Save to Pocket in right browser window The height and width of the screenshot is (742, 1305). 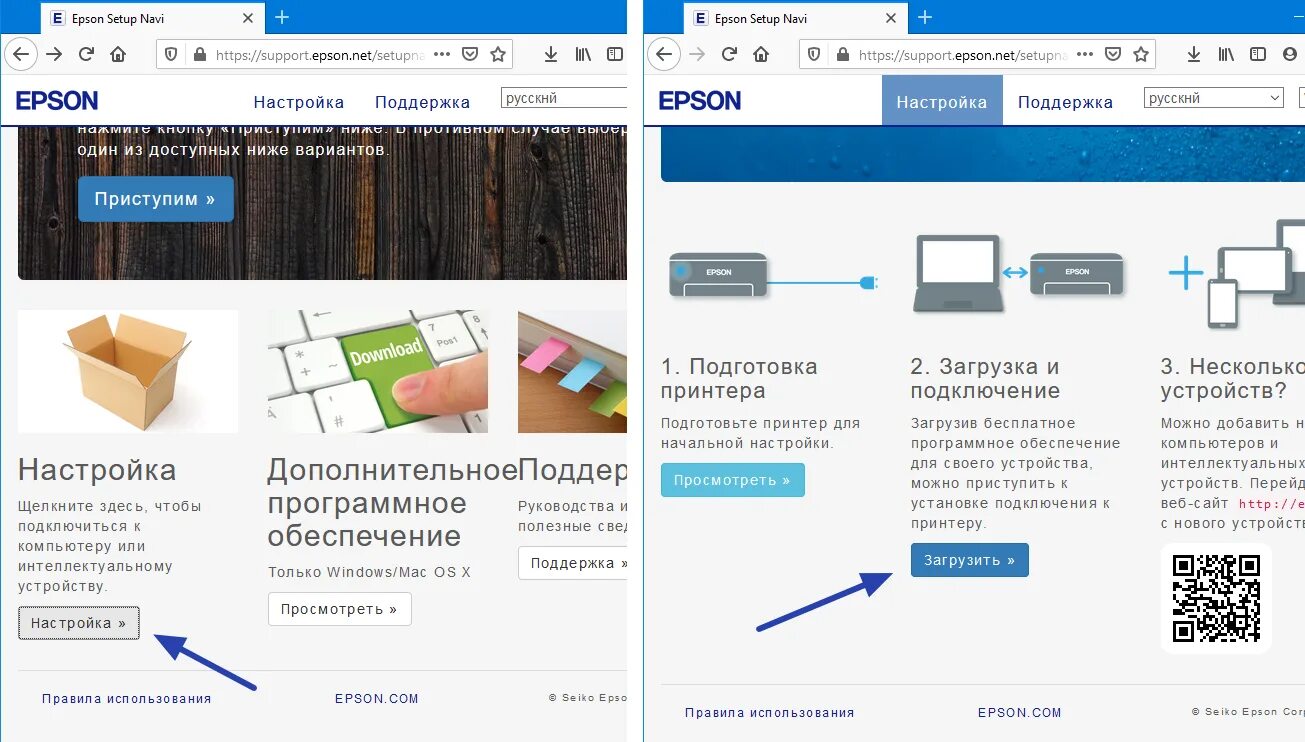(x=1112, y=55)
